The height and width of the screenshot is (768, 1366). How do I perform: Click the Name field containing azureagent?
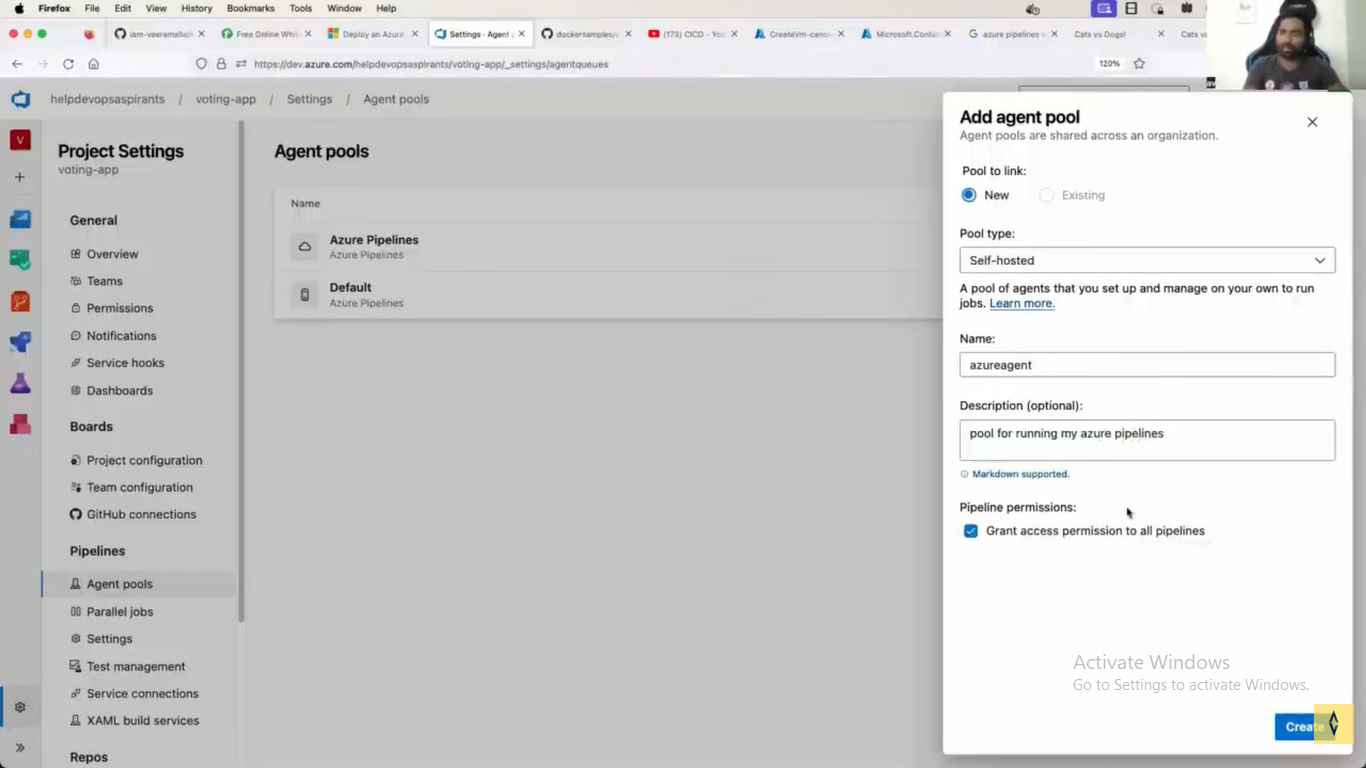pyautogui.click(x=1146, y=365)
